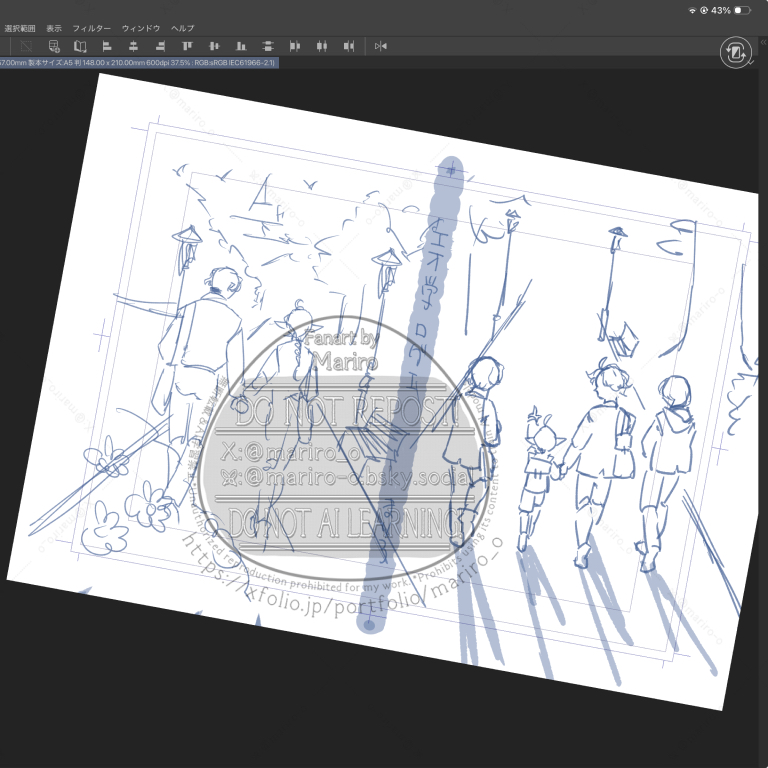Click the align vertical centers icon

tap(214, 46)
